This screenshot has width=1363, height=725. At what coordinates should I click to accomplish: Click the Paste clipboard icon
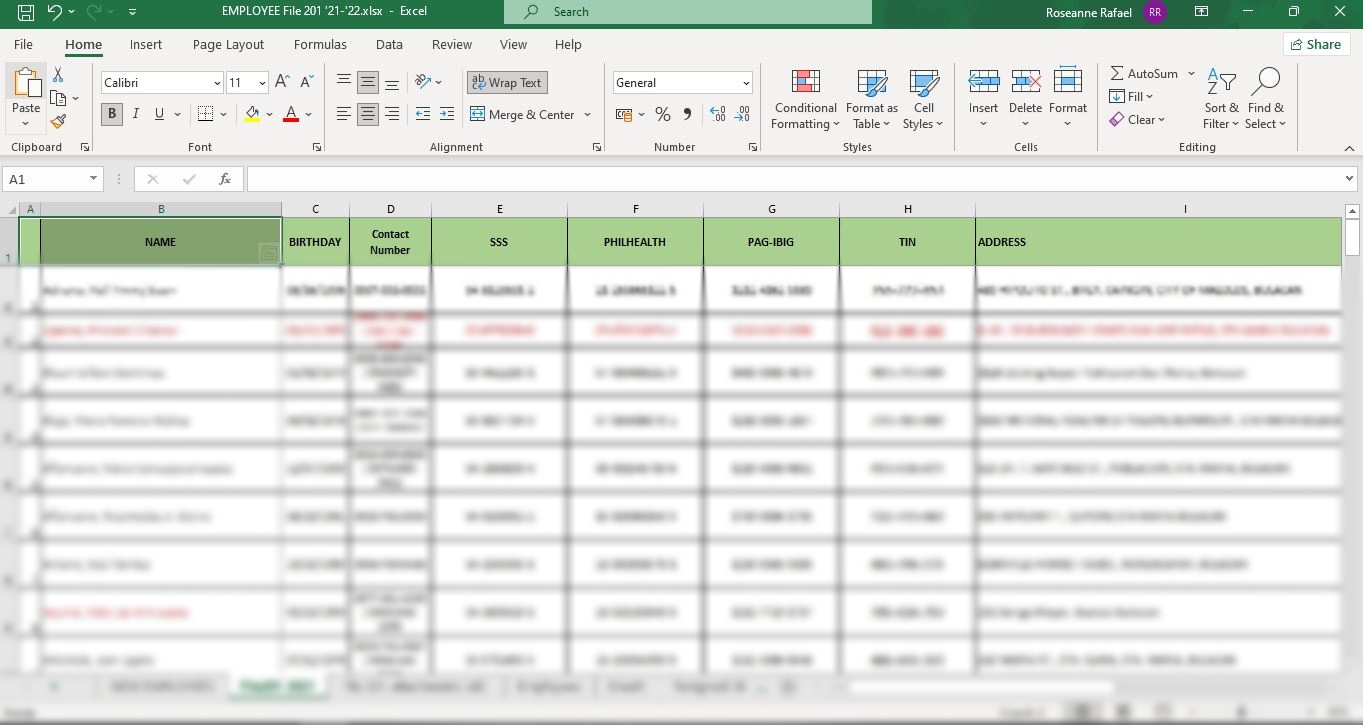coord(26,84)
